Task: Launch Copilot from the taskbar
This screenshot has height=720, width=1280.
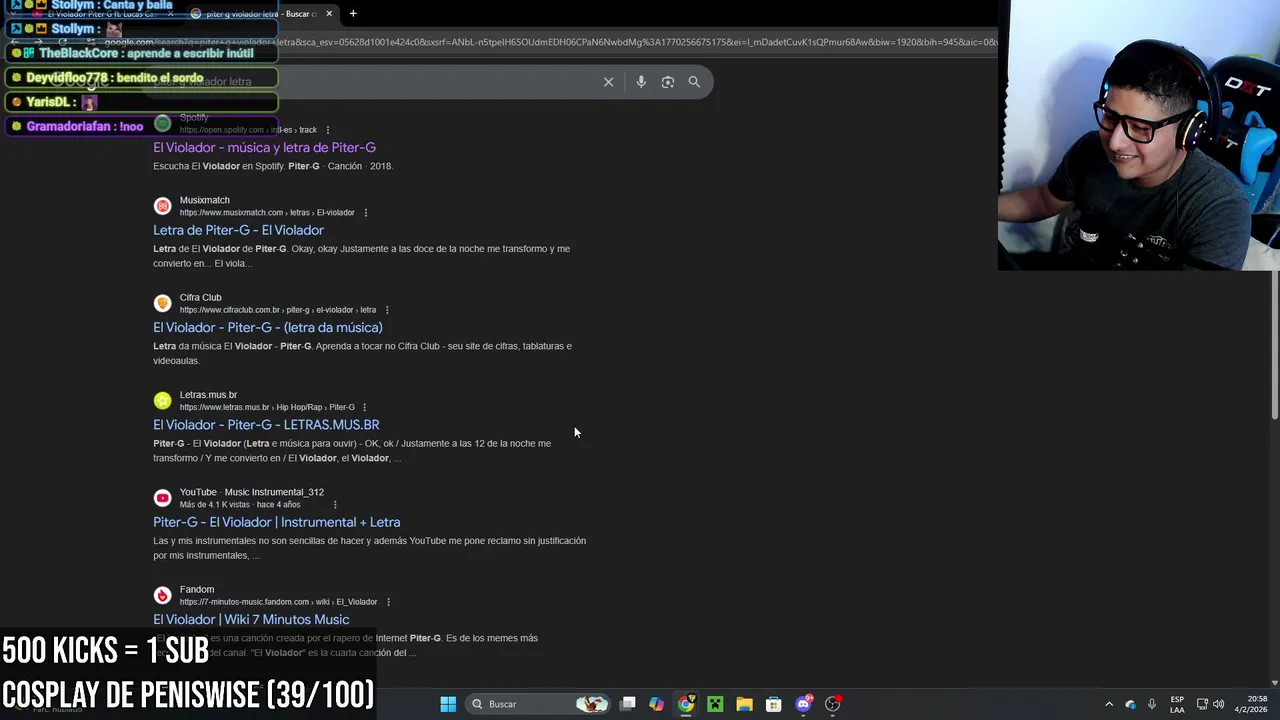Action: click(656, 704)
